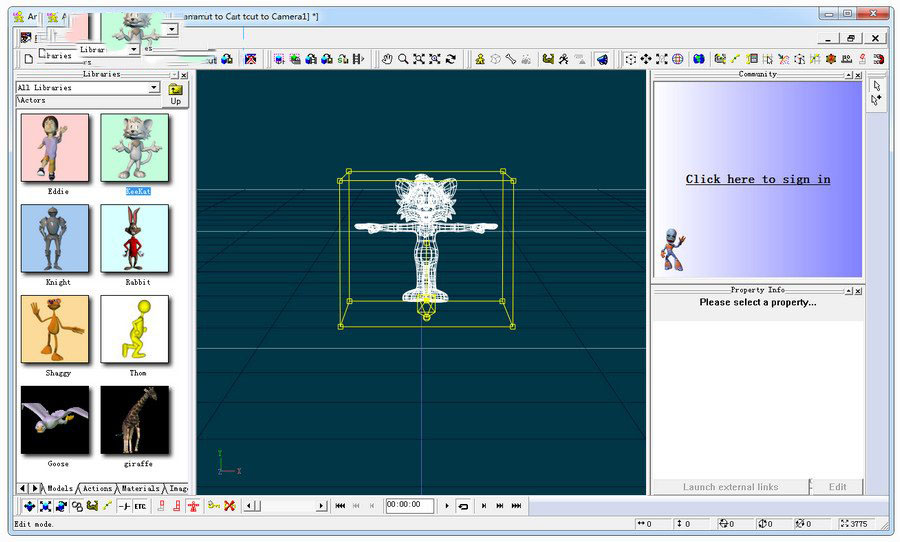The width and height of the screenshot is (900, 542).
Task: Switch to the Models tab
Action: click(60, 488)
